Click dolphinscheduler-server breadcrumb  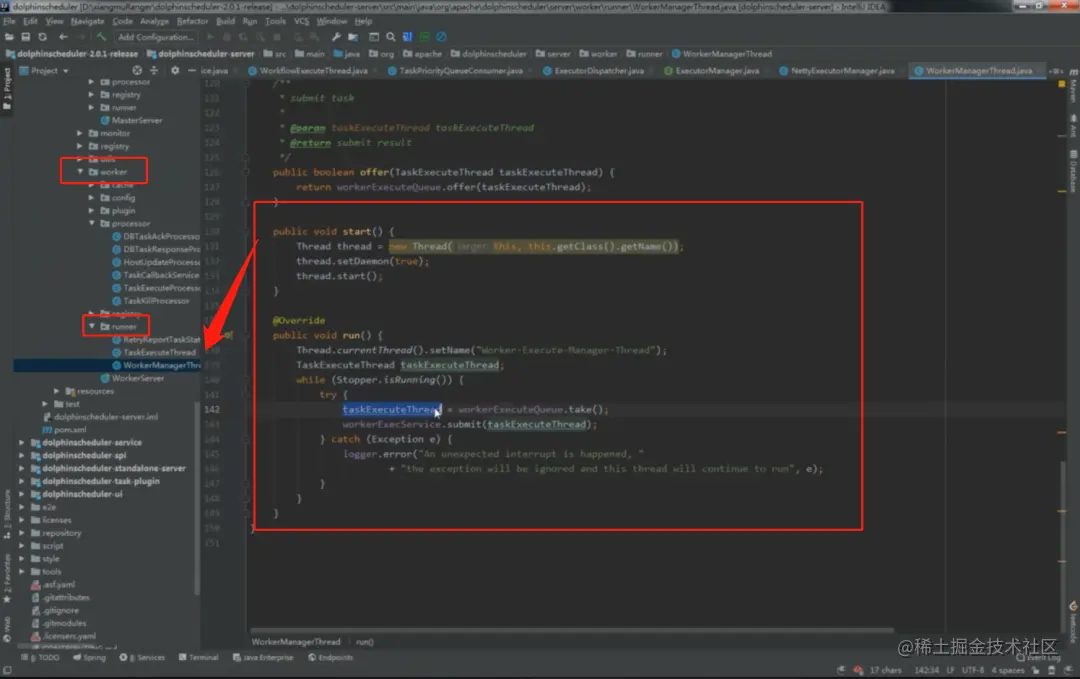click(200, 54)
